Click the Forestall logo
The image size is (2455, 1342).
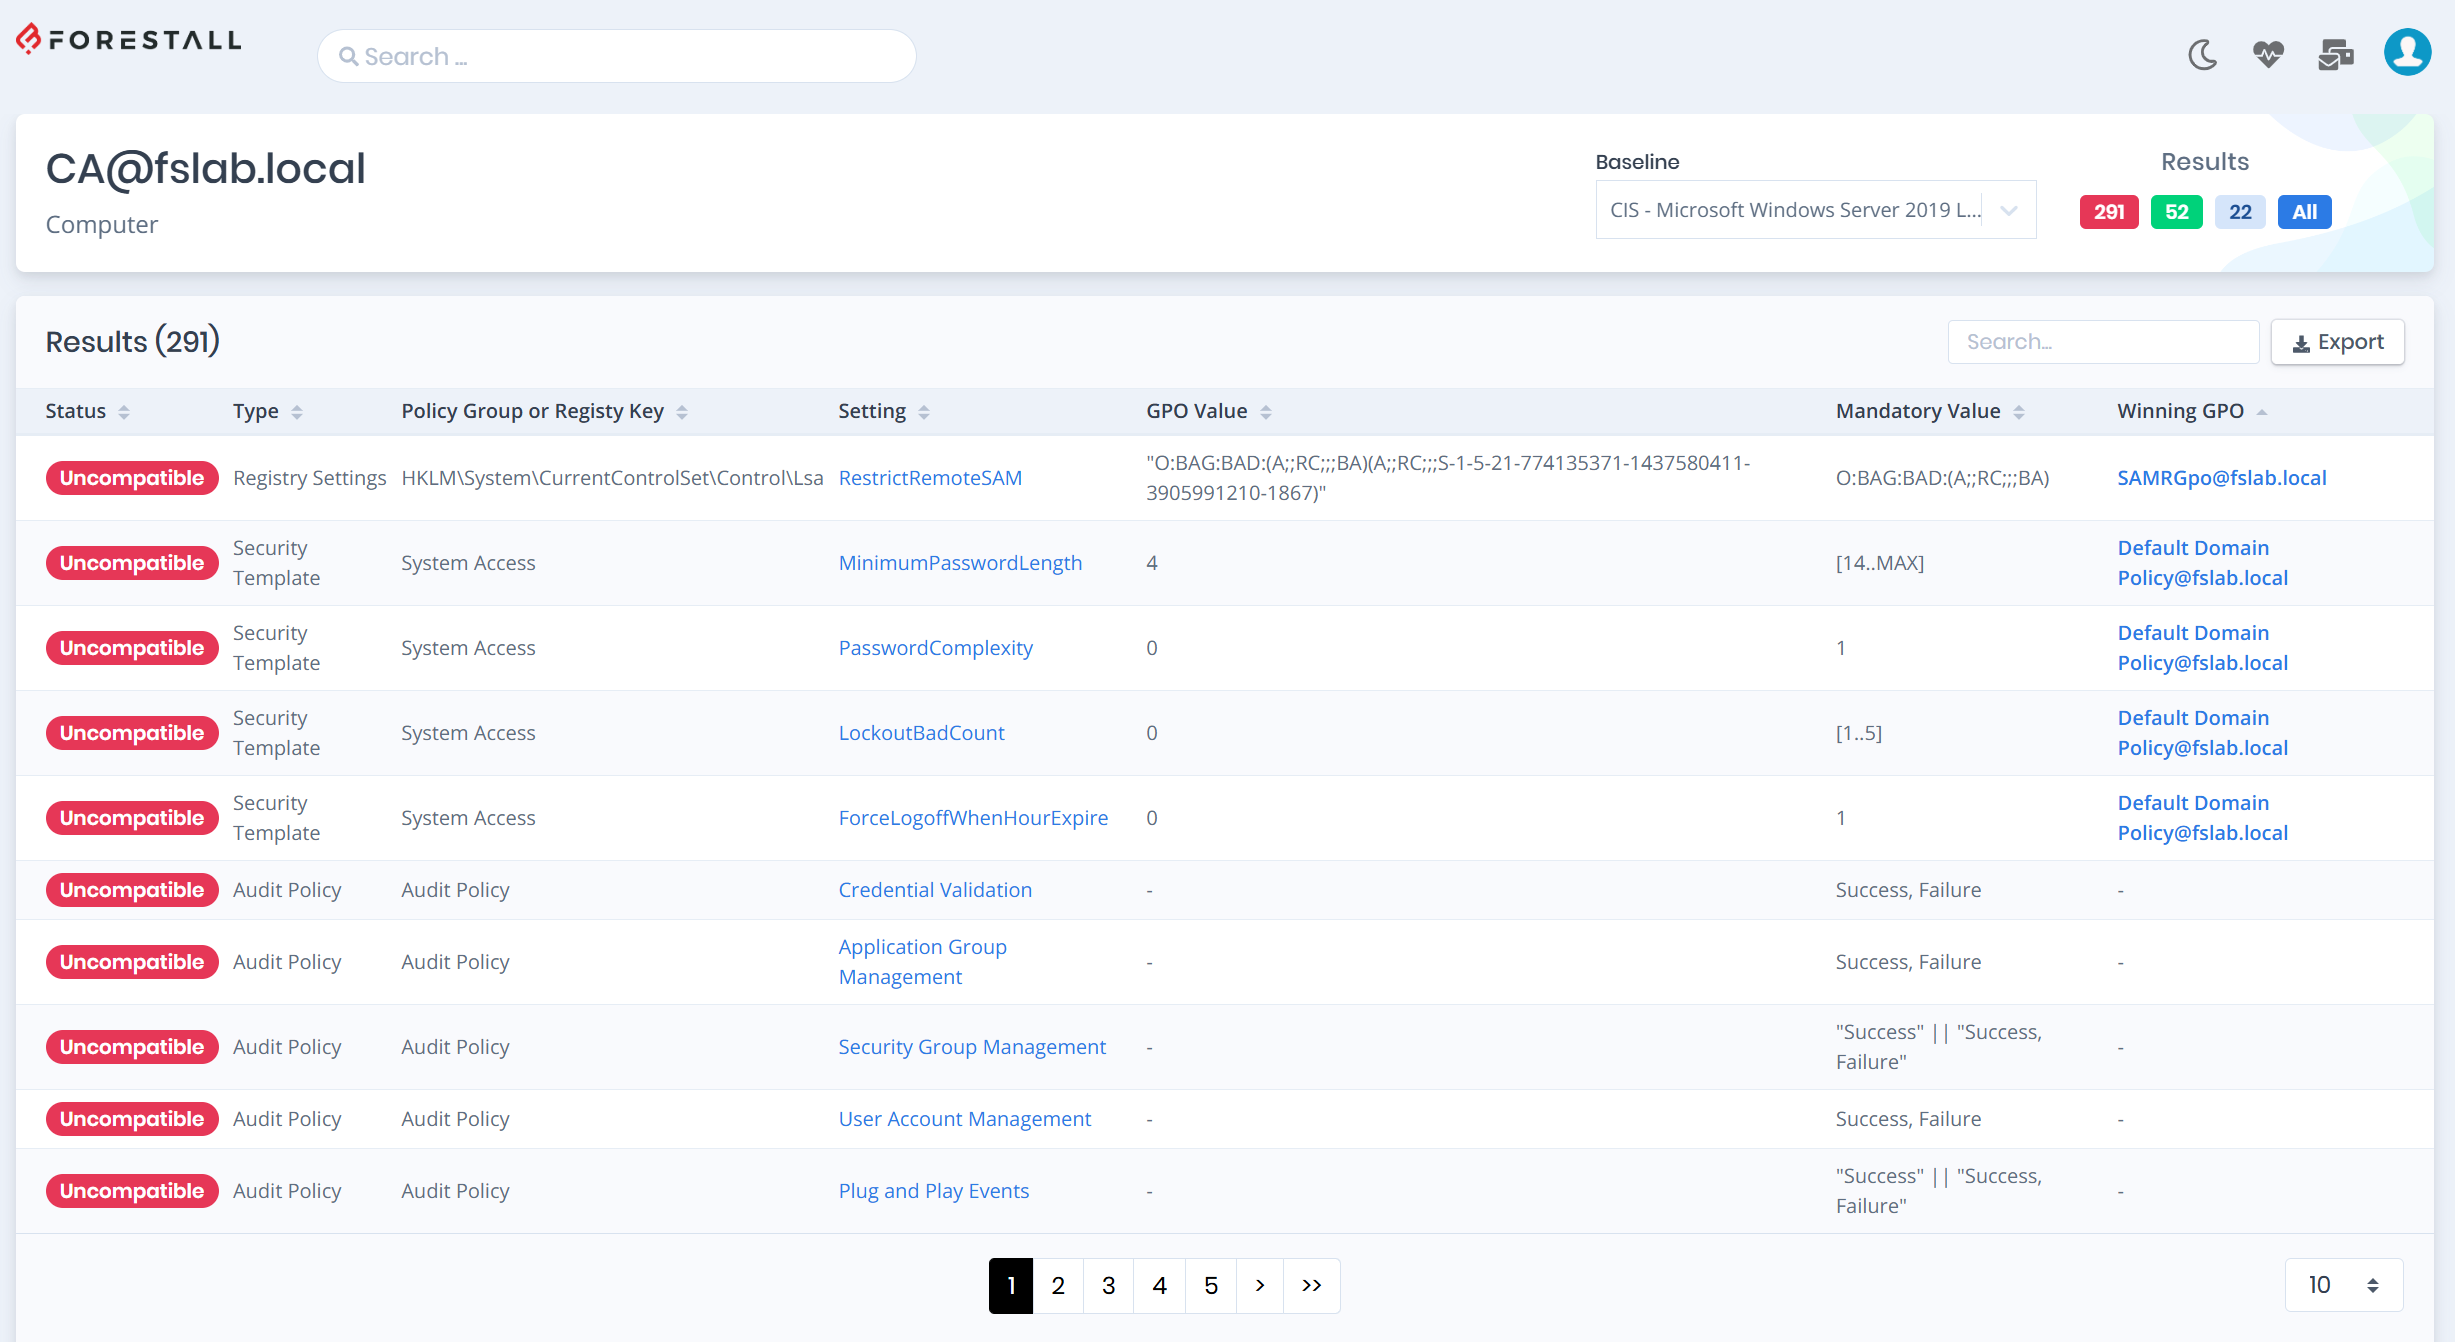[127, 40]
